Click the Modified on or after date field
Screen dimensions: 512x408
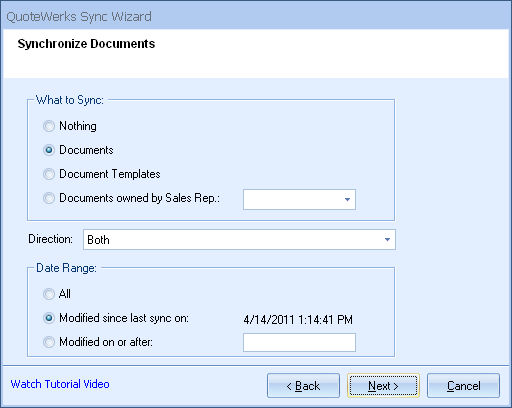[x=299, y=342]
